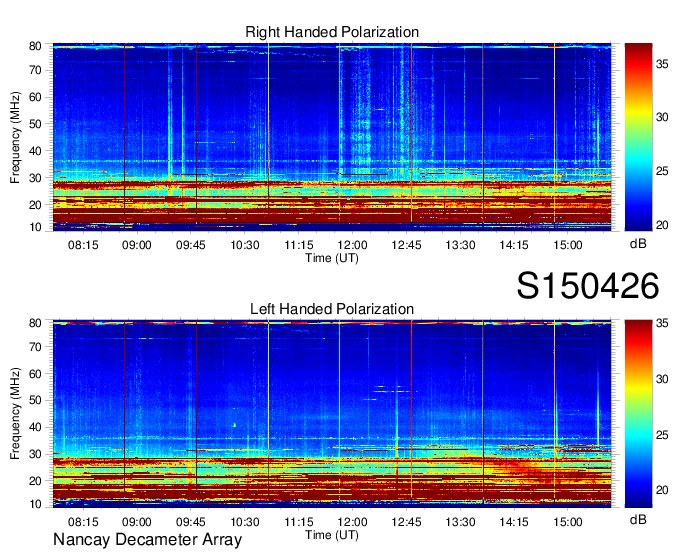This screenshot has height=552, width=680.
Task: Click the 10:30 time tick on upper plot
Action: [x=245, y=245]
